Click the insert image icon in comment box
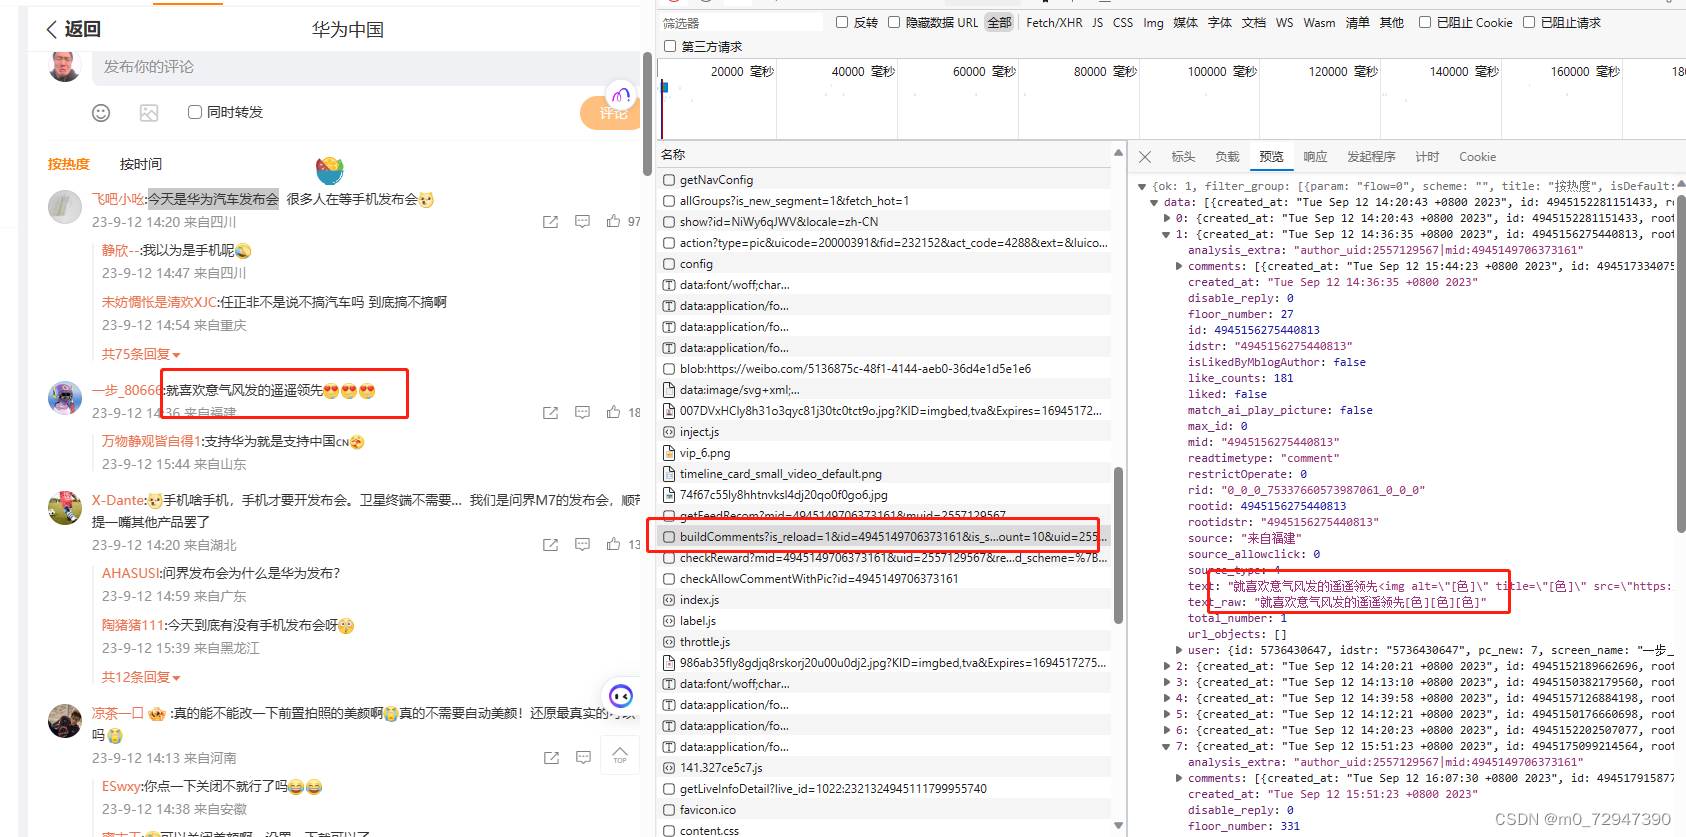The image size is (1686, 837). (x=149, y=113)
